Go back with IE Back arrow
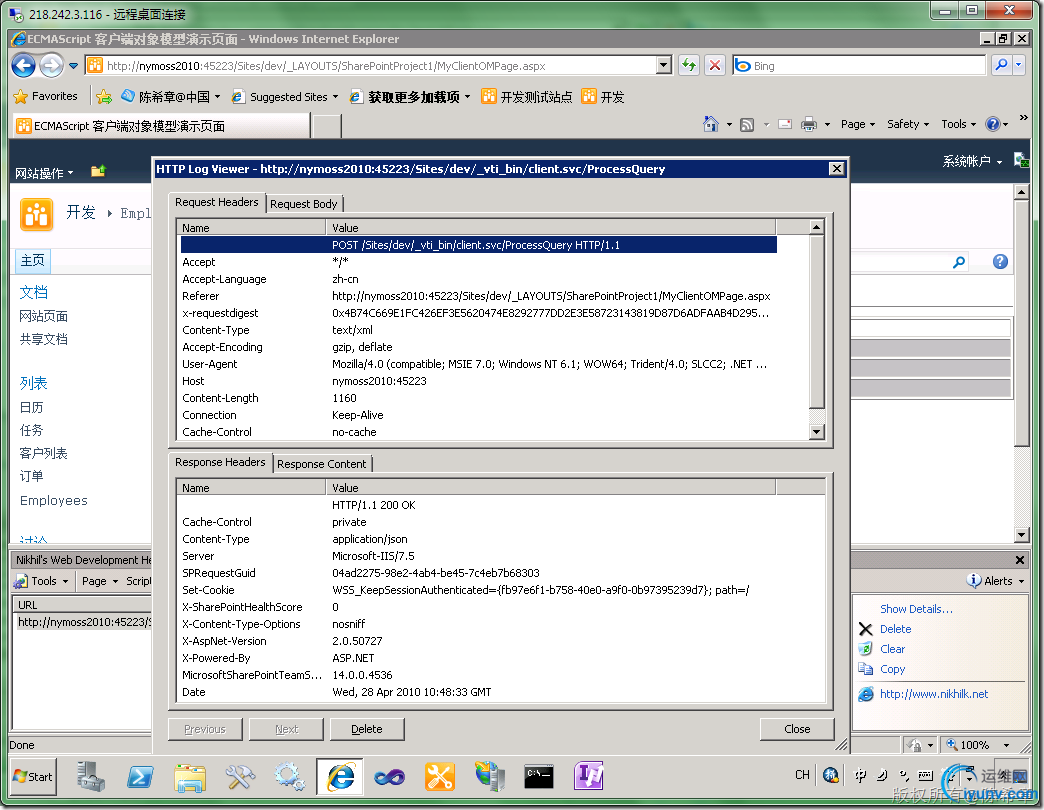This screenshot has width=1044, height=810. [24, 65]
